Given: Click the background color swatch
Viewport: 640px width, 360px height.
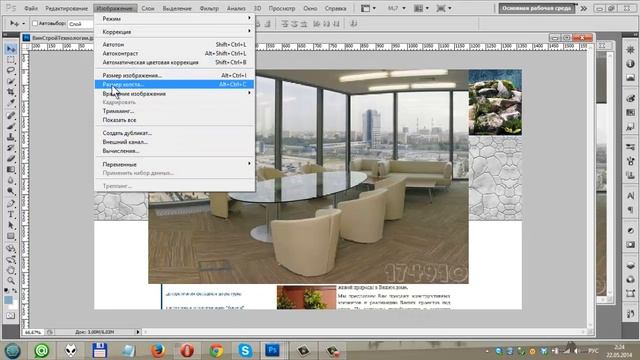Looking at the screenshot, I should tap(14, 305).
